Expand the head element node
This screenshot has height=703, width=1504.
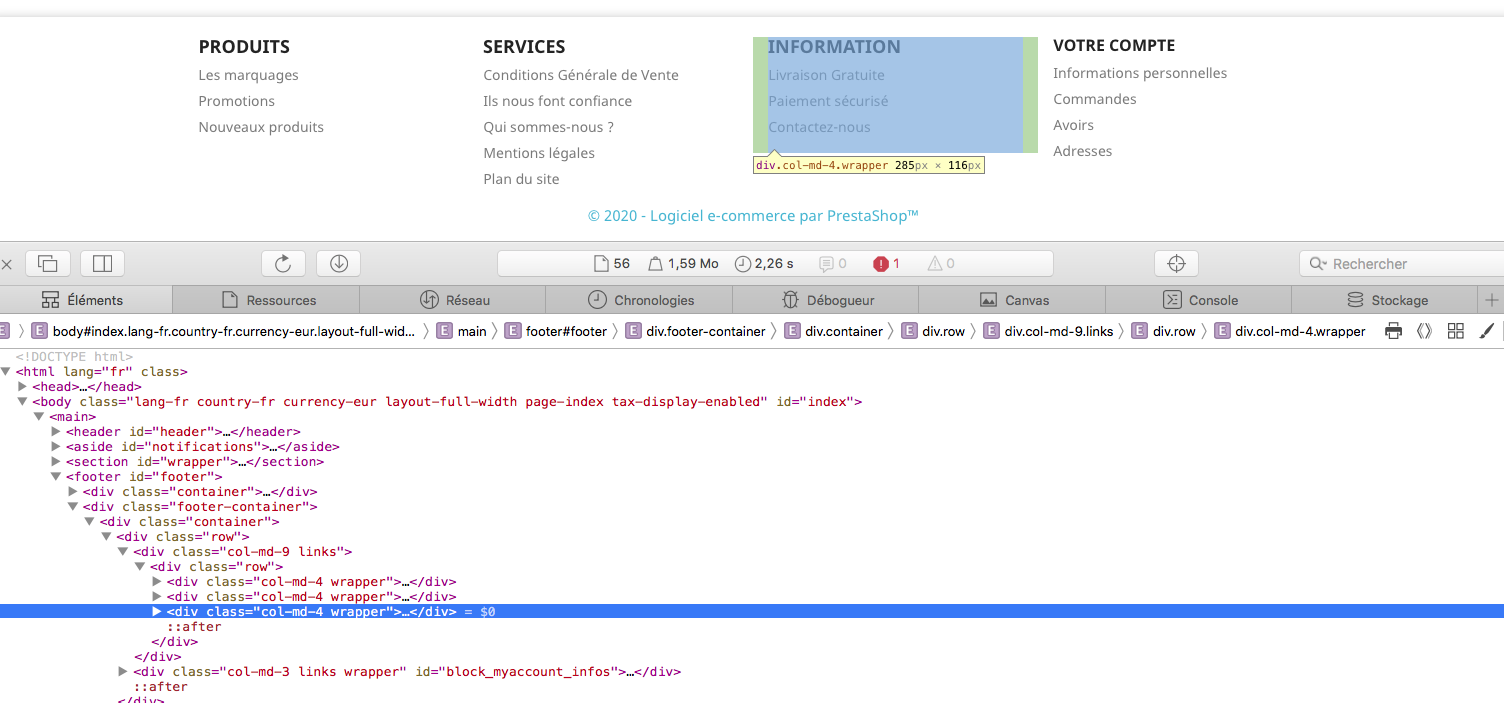pos(23,387)
